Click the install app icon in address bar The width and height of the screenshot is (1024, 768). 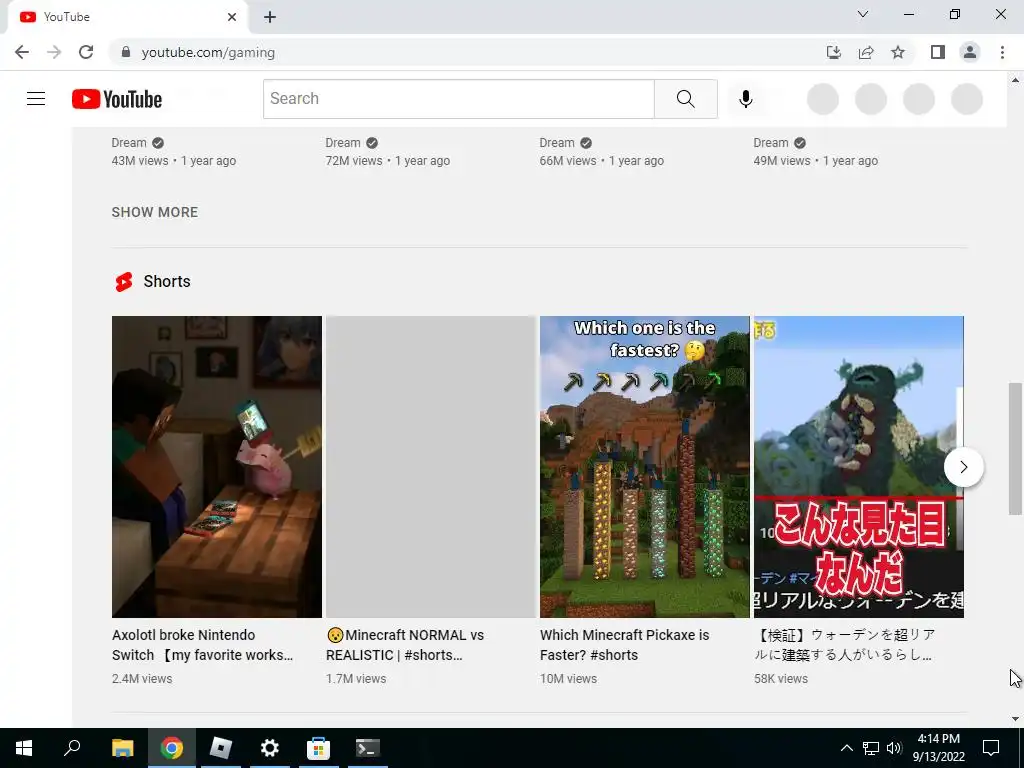click(833, 52)
